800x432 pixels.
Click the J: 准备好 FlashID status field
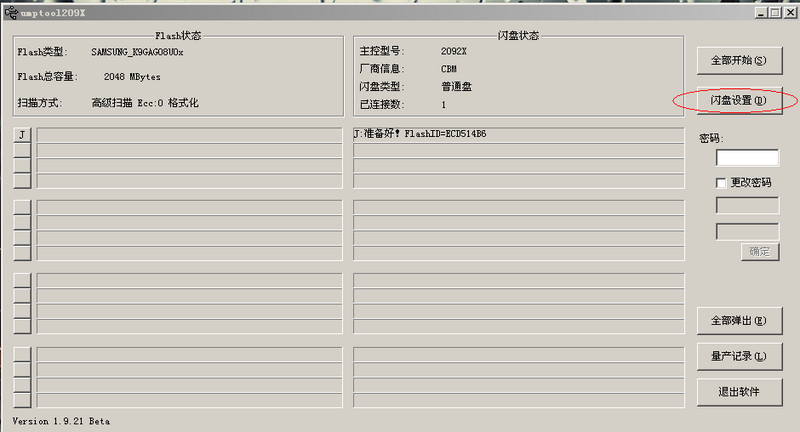pos(518,134)
